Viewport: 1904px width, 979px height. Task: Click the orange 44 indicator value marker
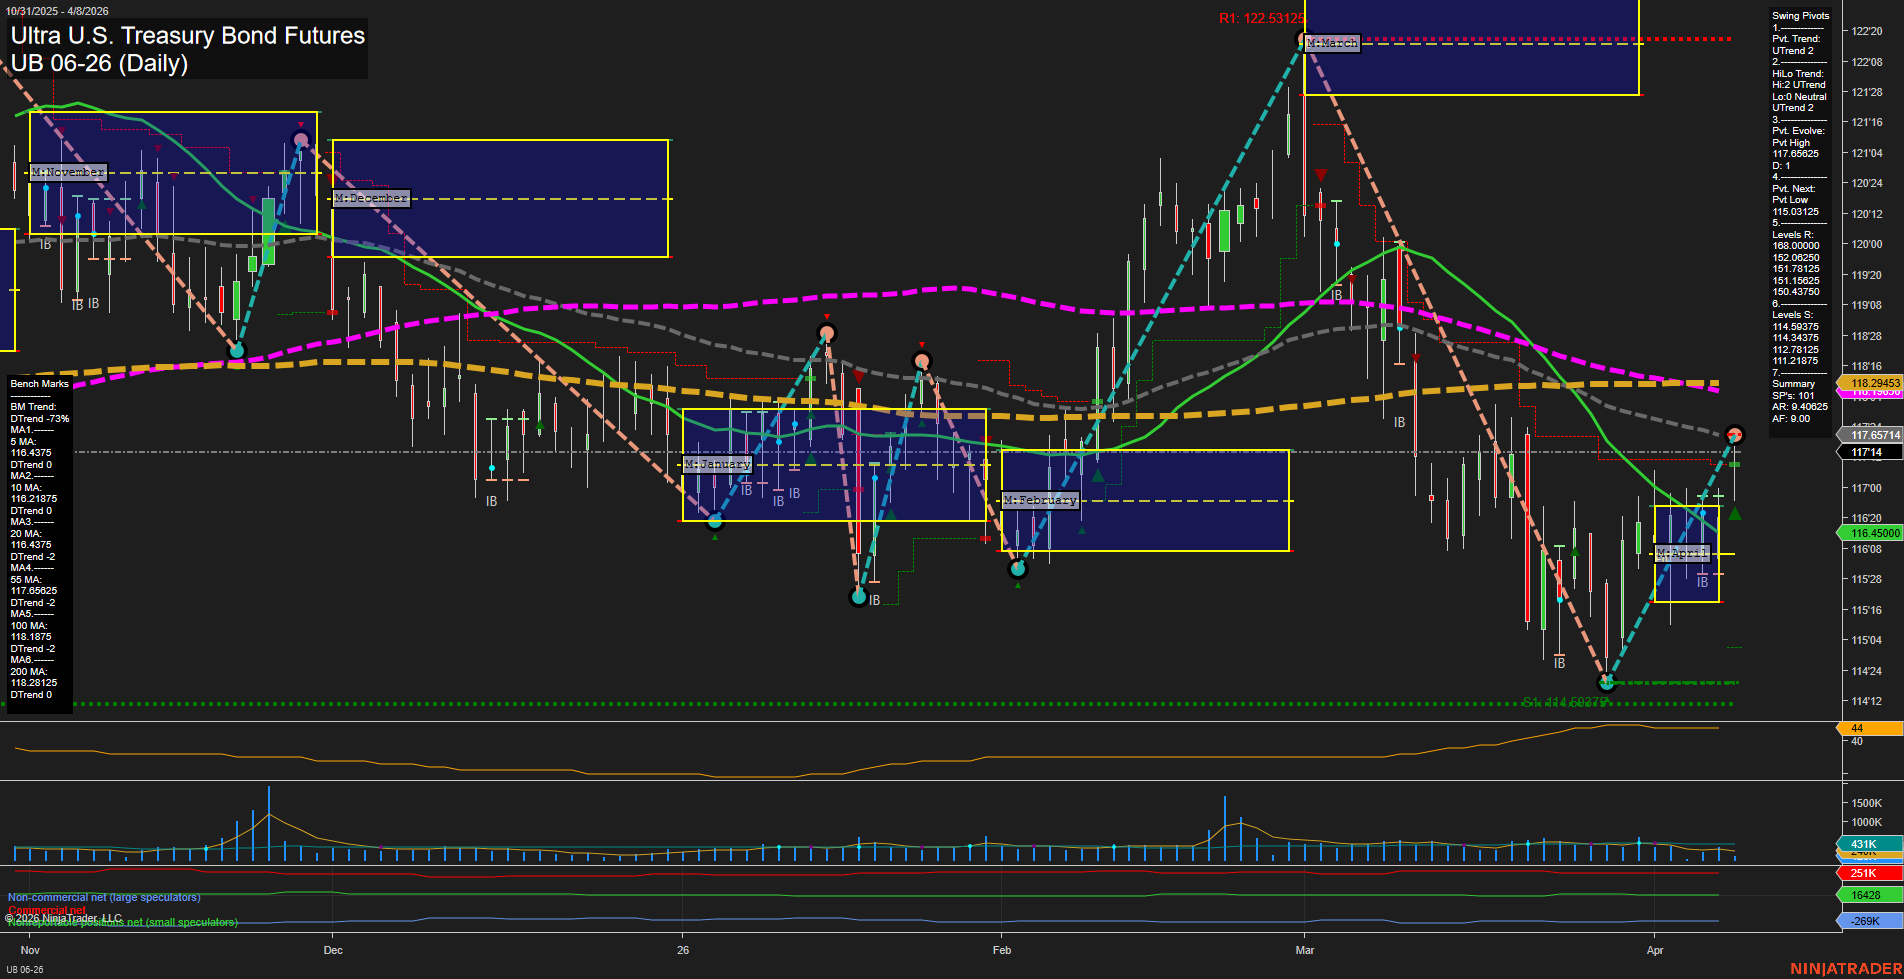[x=1868, y=728]
